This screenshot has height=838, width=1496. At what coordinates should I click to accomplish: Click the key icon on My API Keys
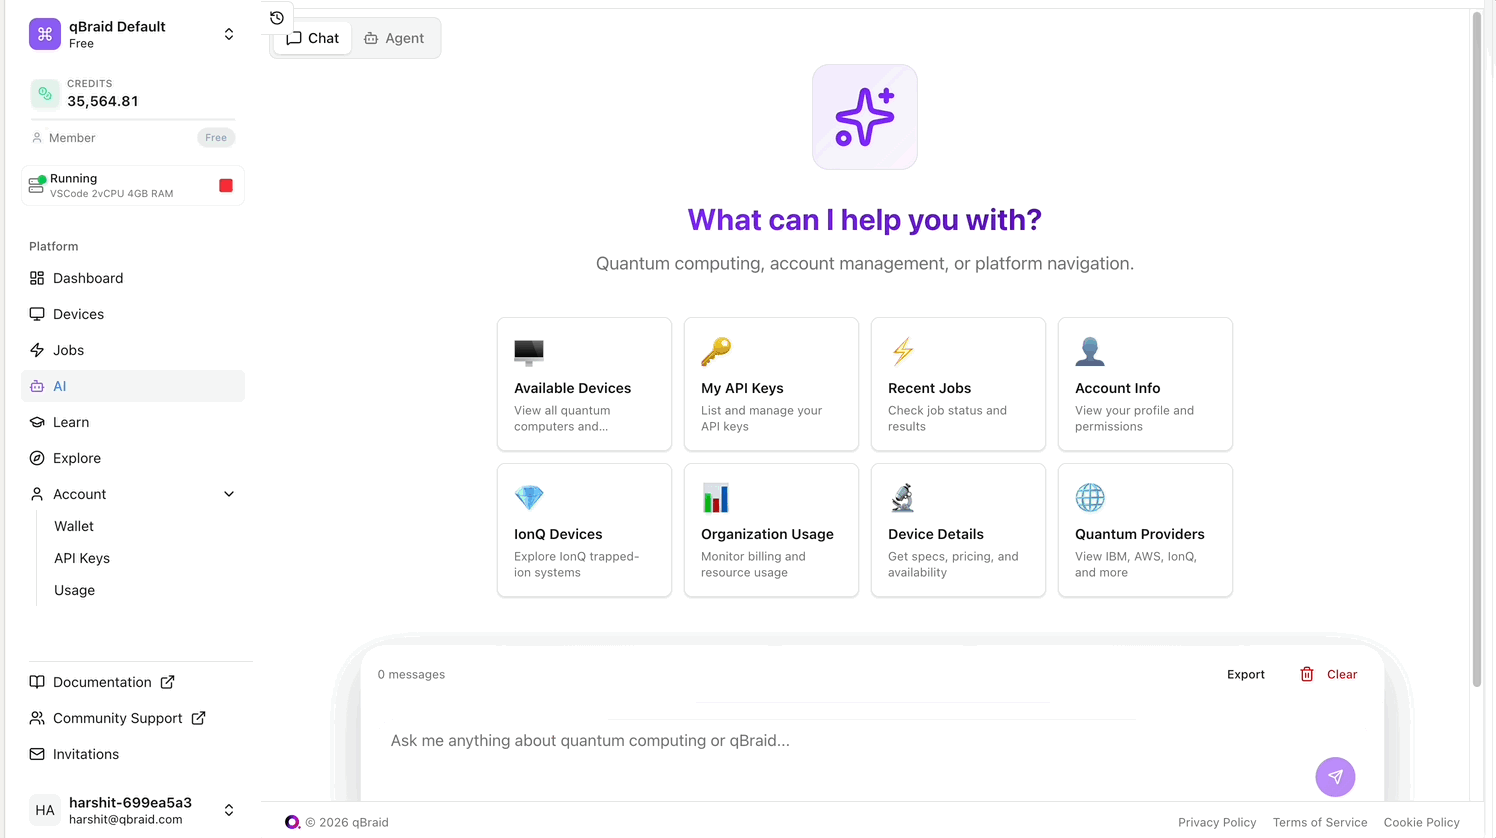pyautogui.click(x=716, y=352)
